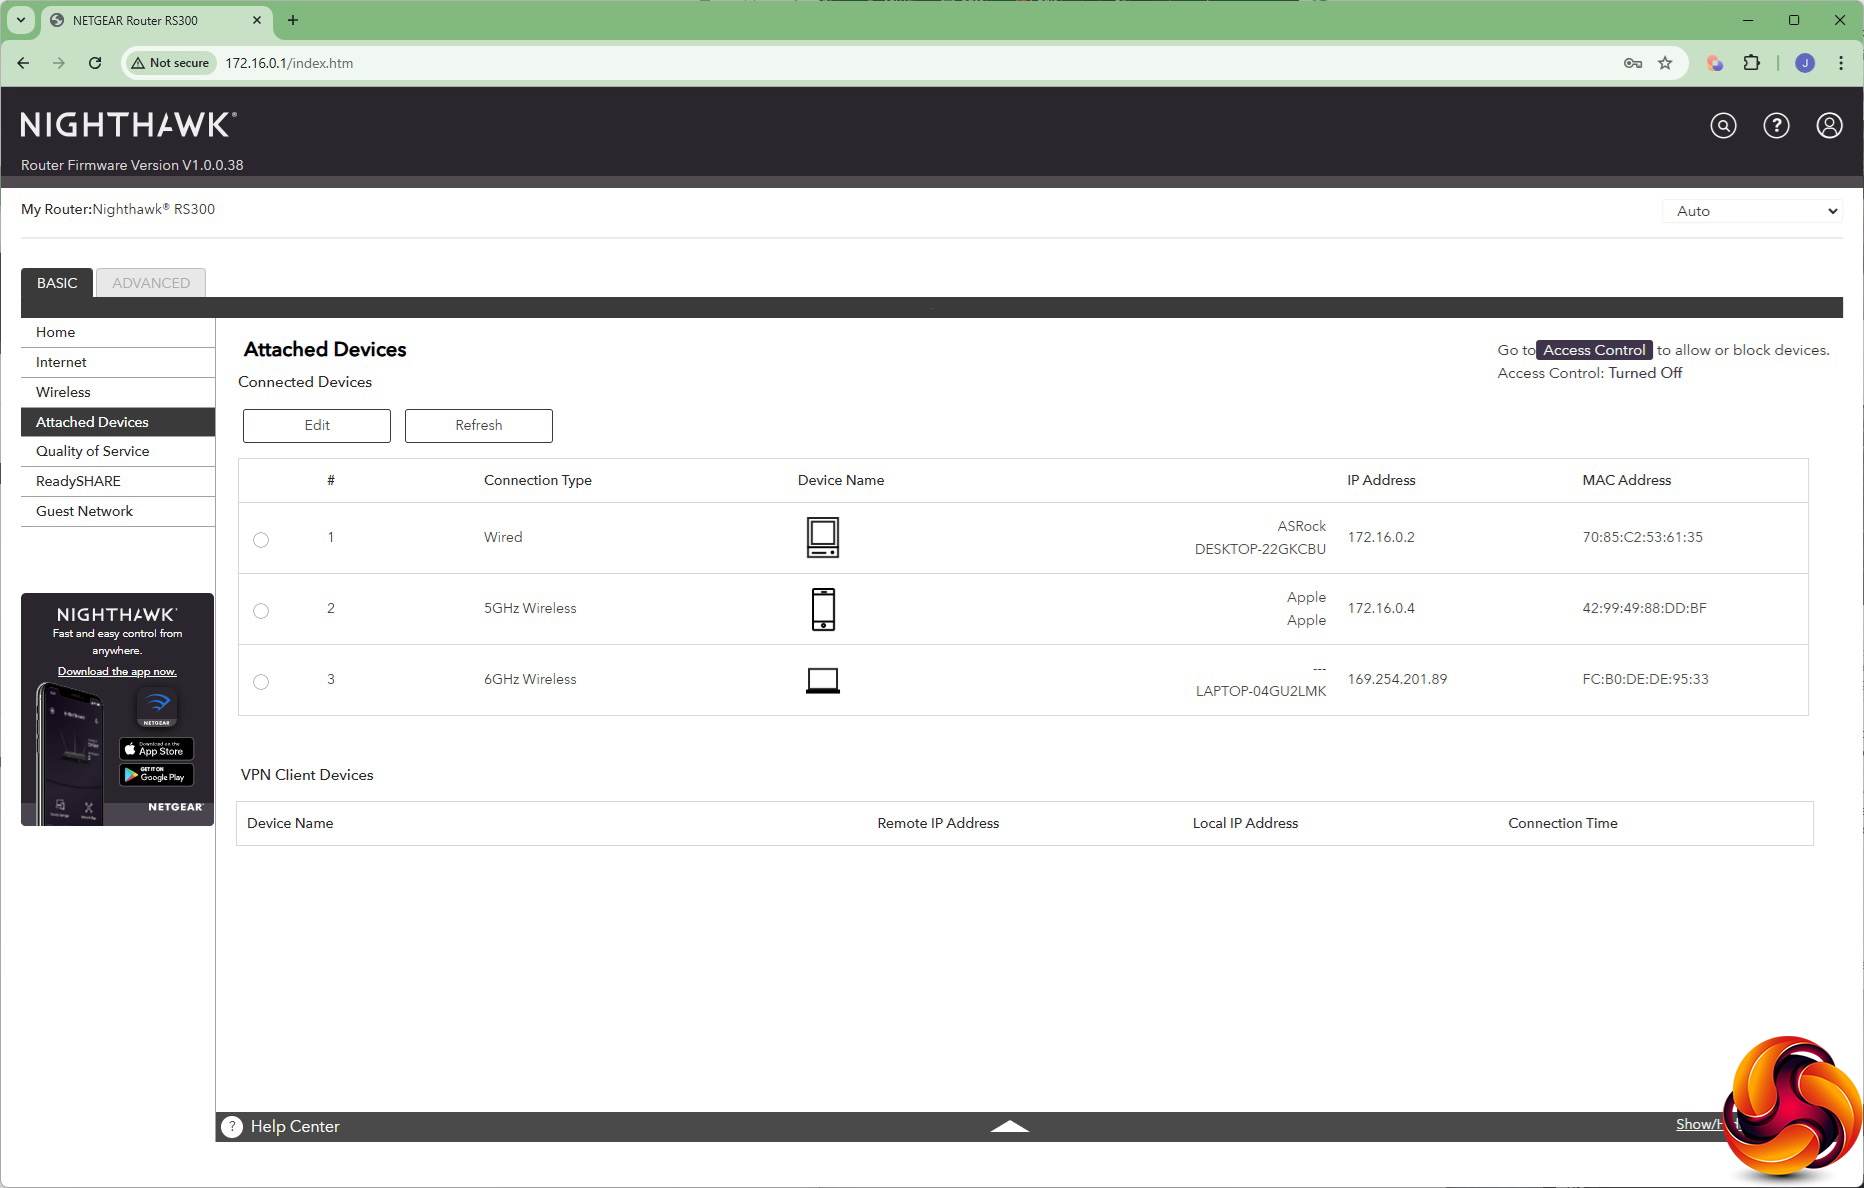Click IP address 172.16.0.2
The image size is (1864, 1188).
[1381, 537]
